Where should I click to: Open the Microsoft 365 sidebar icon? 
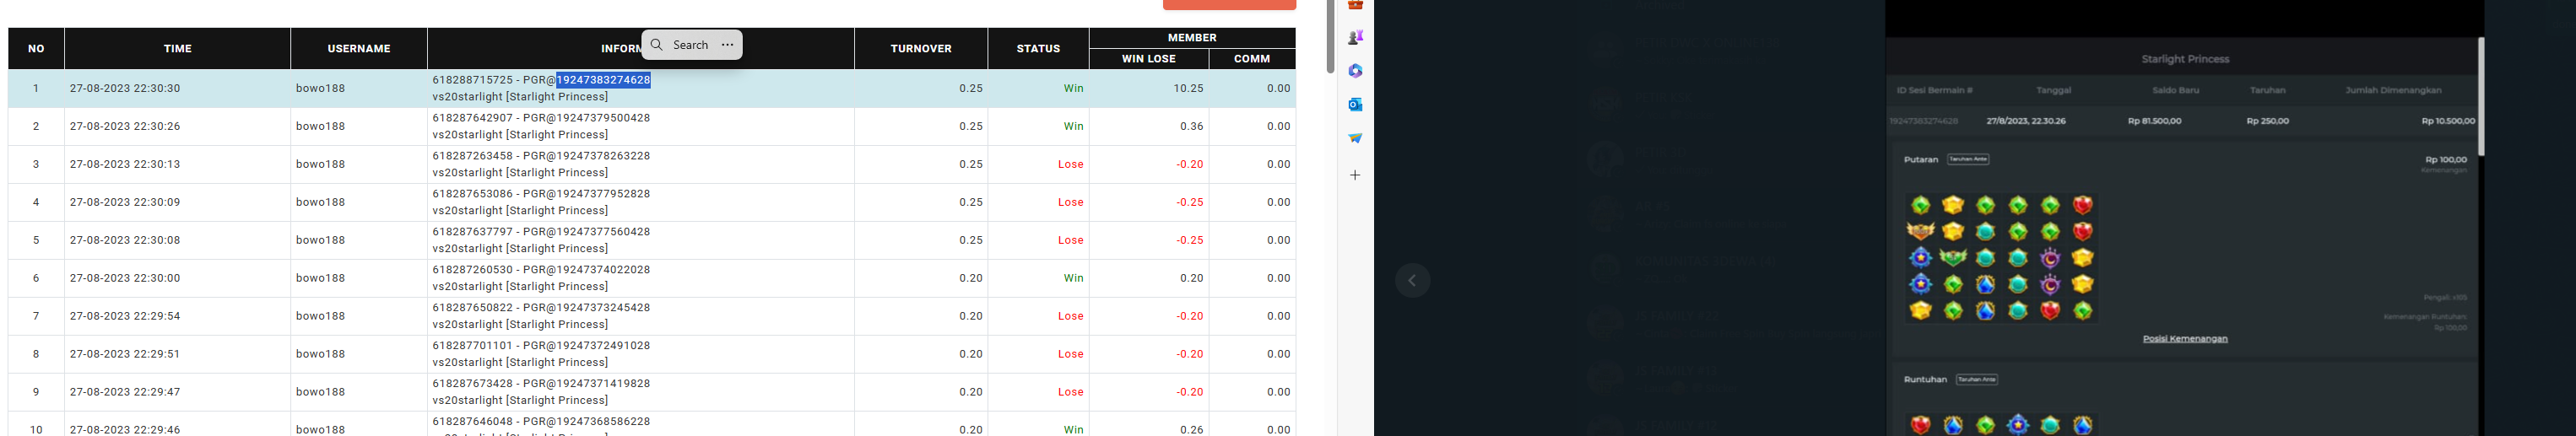[x=1355, y=71]
